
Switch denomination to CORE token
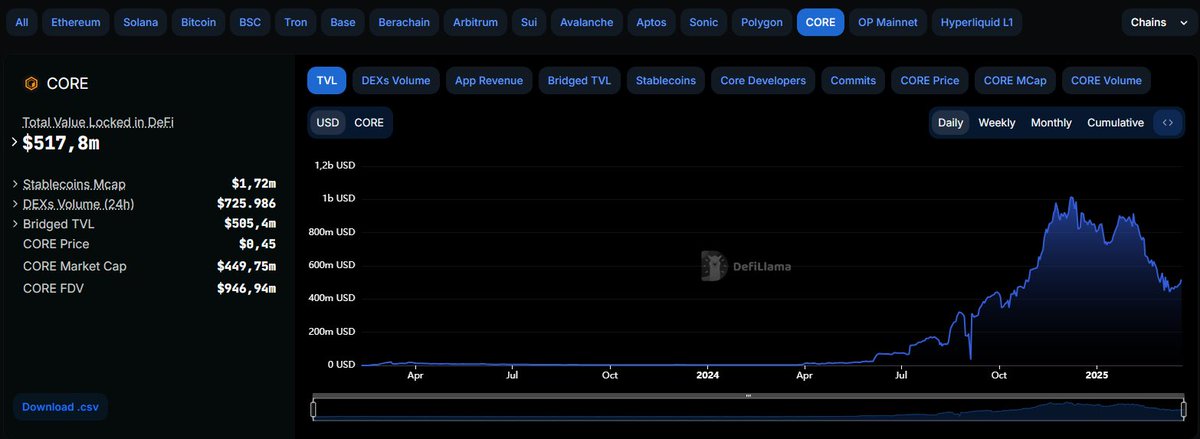click(x=369, y=123)
